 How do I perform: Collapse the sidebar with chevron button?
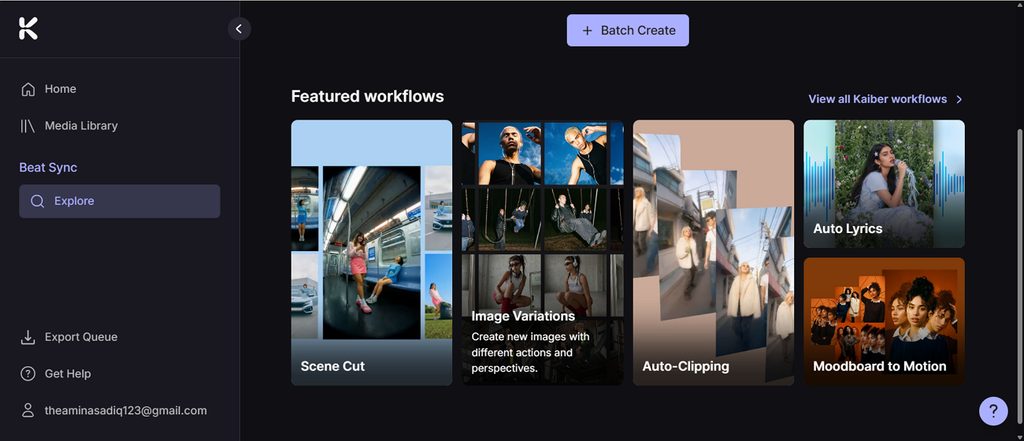(x=239, y=29)
